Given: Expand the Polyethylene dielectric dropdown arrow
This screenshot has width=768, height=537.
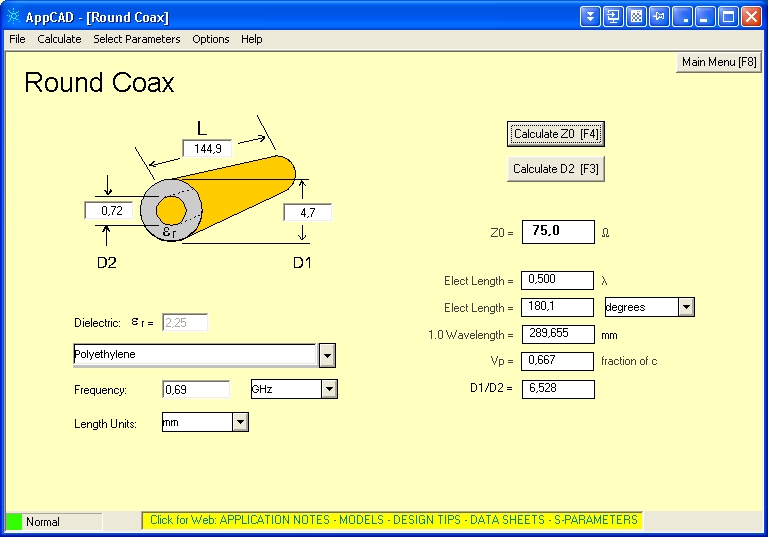Looking at the screenshot, I should coord(327,356).
